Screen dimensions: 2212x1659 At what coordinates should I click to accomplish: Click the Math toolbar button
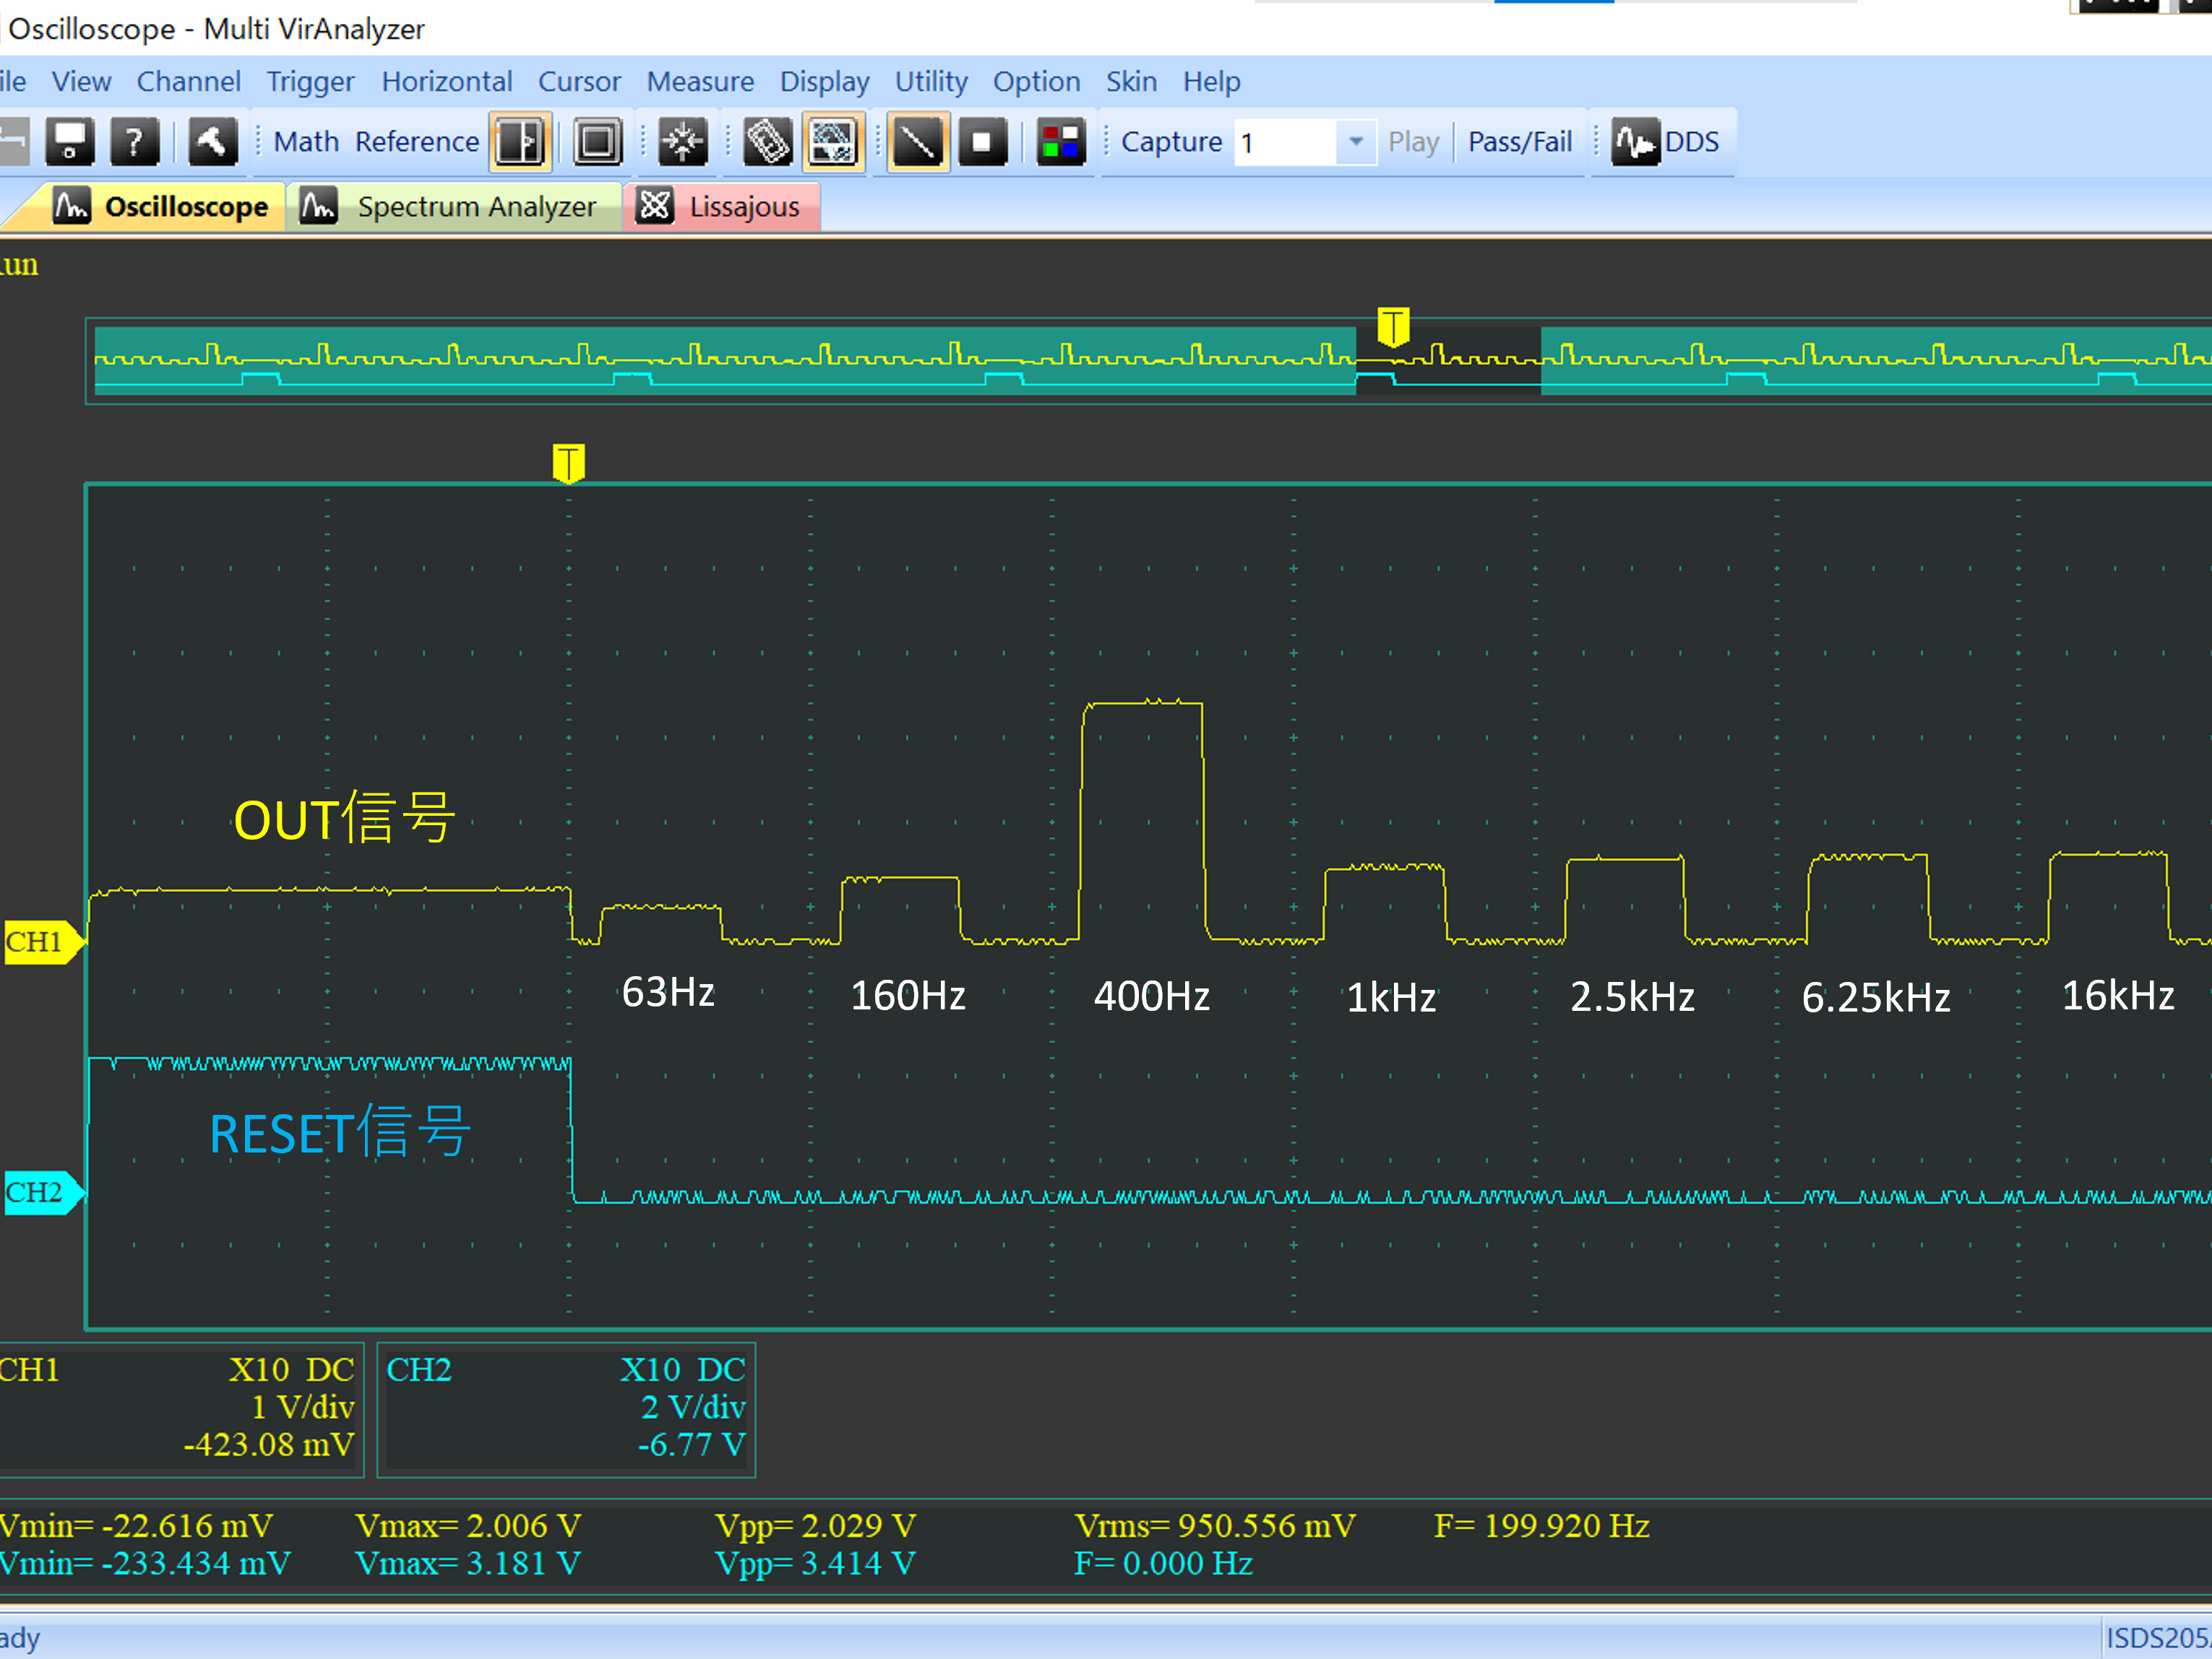[306, 142]
